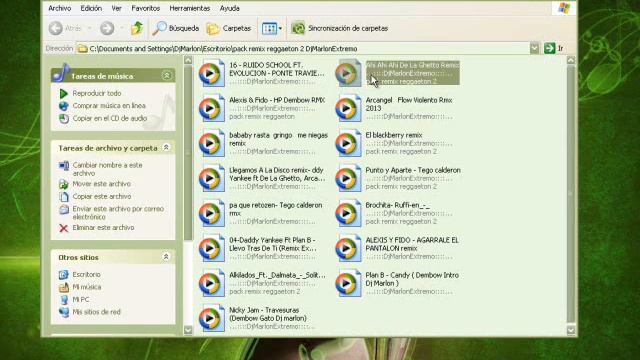640x360 pixels.
Task: Click the red X delete file icon
Action: pyautogui.click(x=63, y=228)
